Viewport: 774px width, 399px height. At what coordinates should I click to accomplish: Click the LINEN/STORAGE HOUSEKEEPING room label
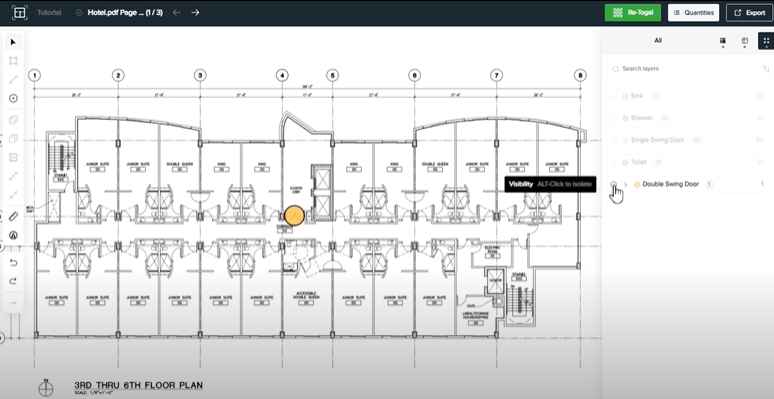click(x=475, y=315)
